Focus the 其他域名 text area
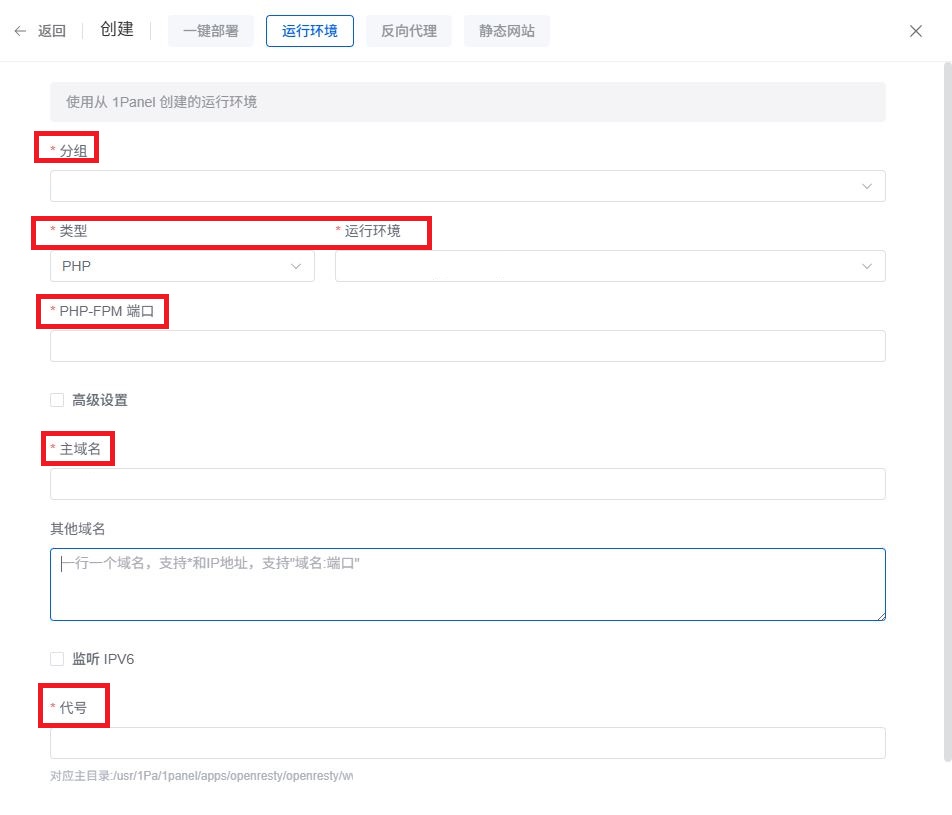This screenshot has height=815, width=952. click(468, 584)
